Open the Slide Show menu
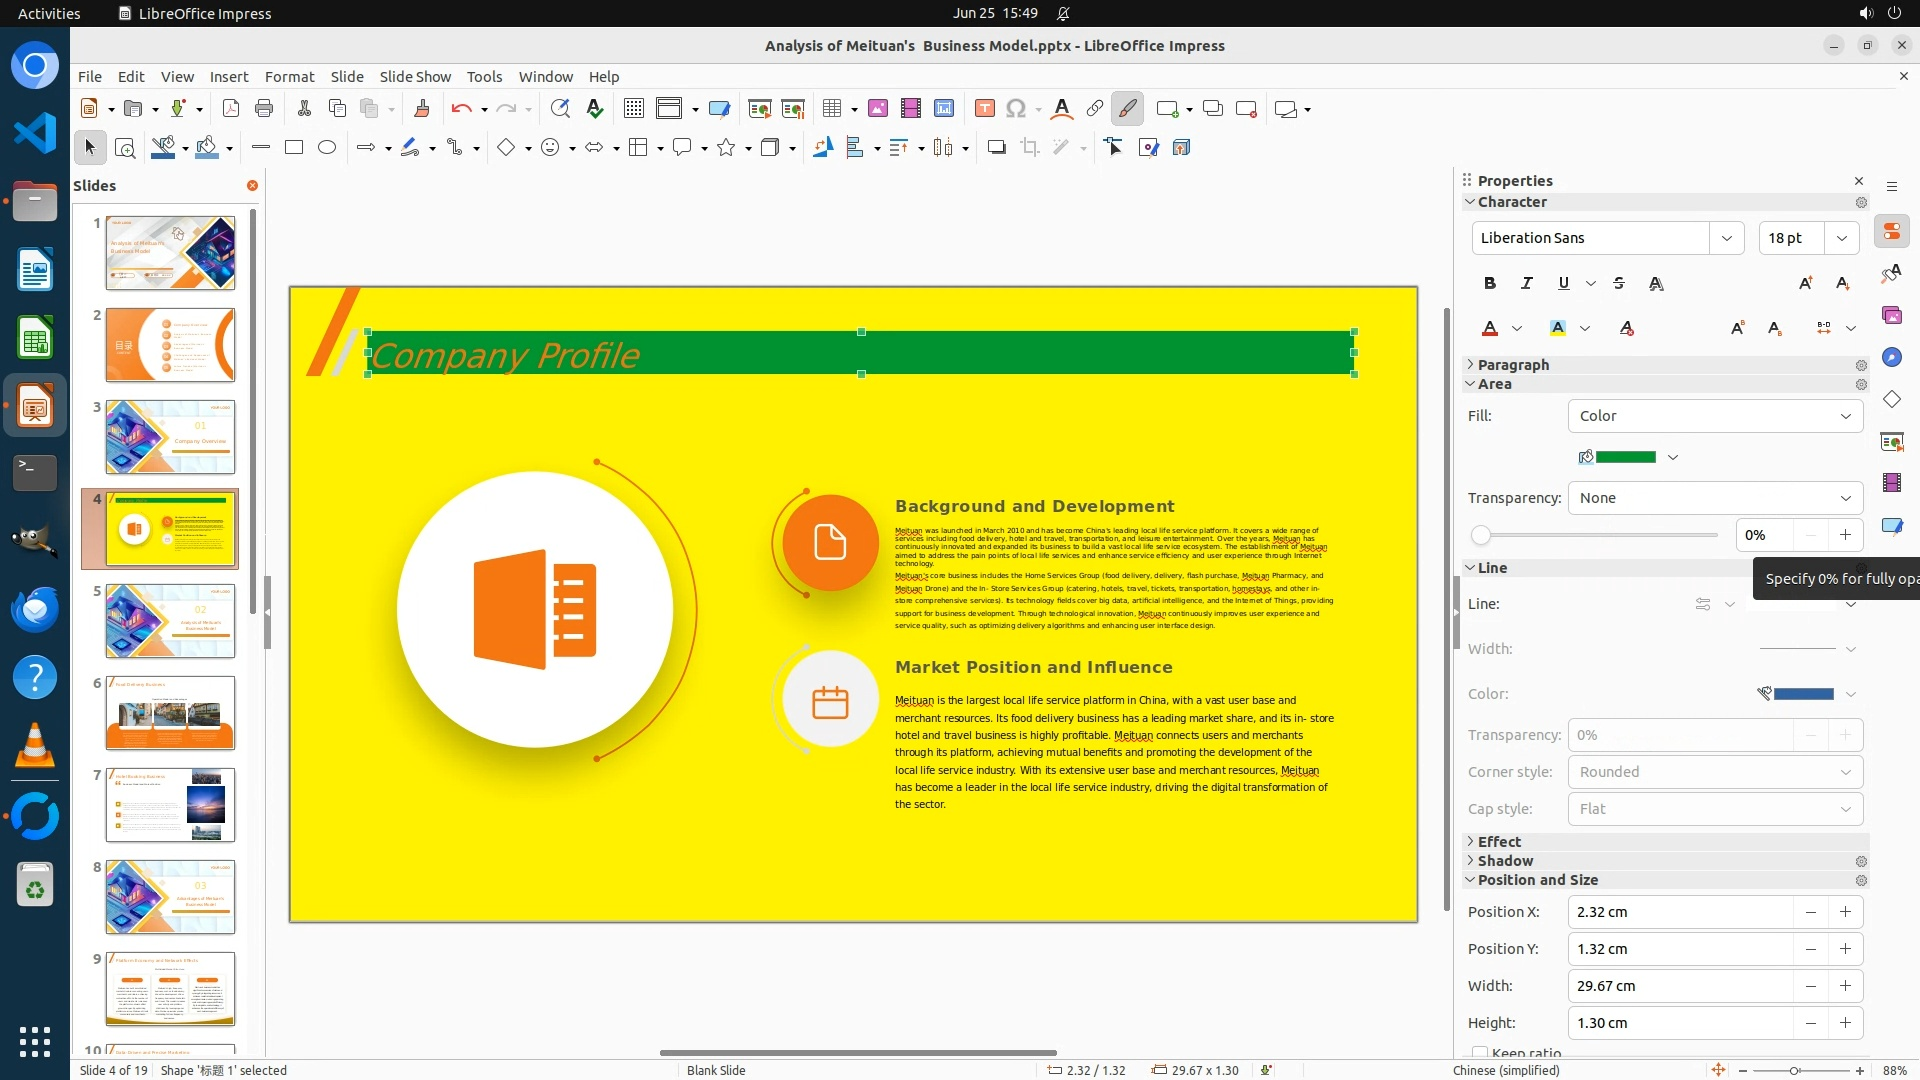The image size is (1920, 1080). [415, 77]
